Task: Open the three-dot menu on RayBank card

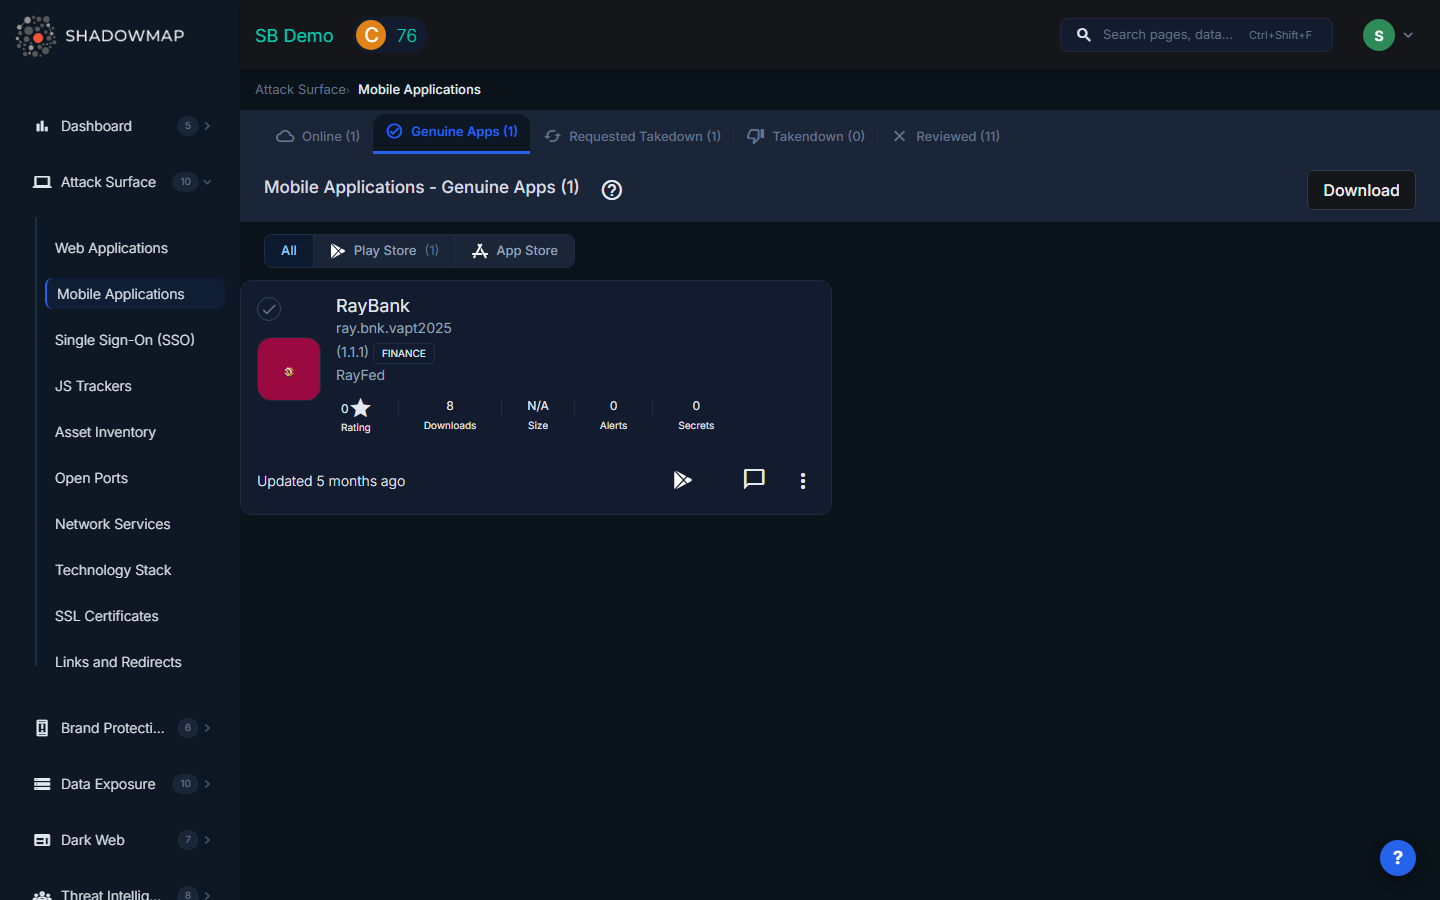Action: pyautogui.click(x=803, y=481)
